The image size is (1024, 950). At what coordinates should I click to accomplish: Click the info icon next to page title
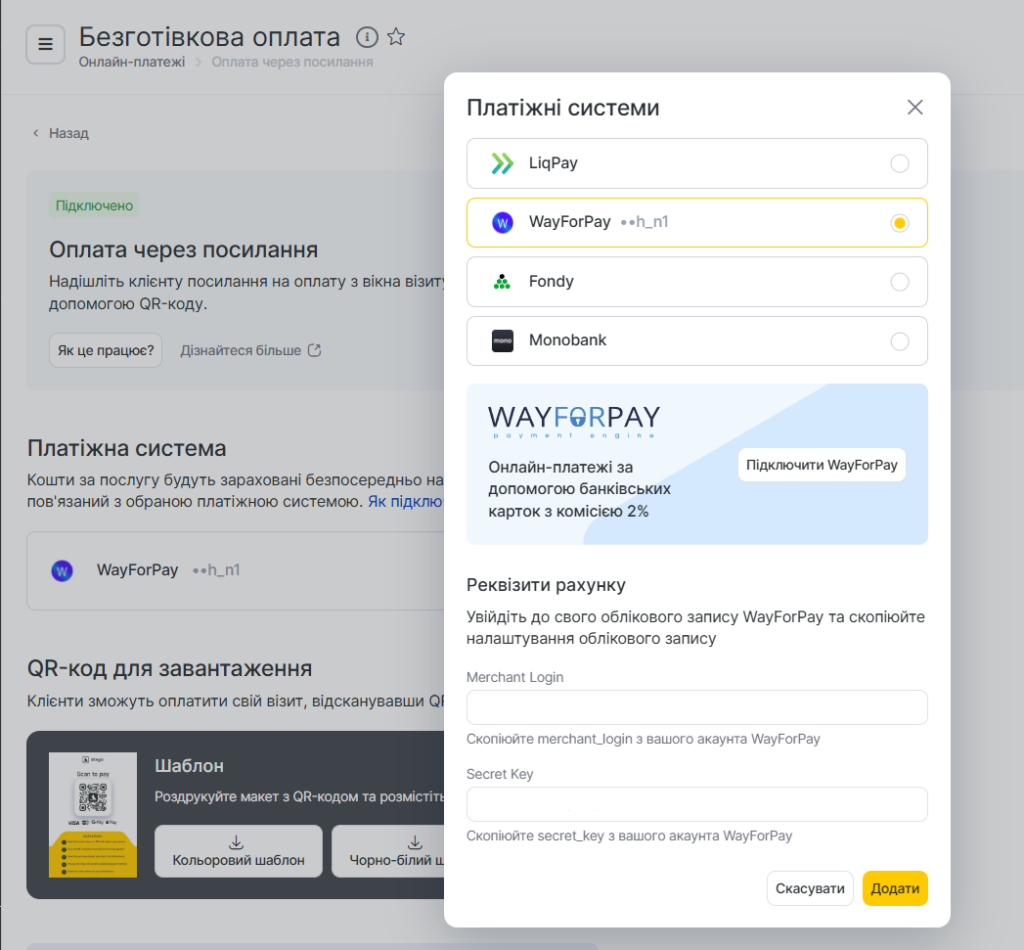(x=367, y=38)
